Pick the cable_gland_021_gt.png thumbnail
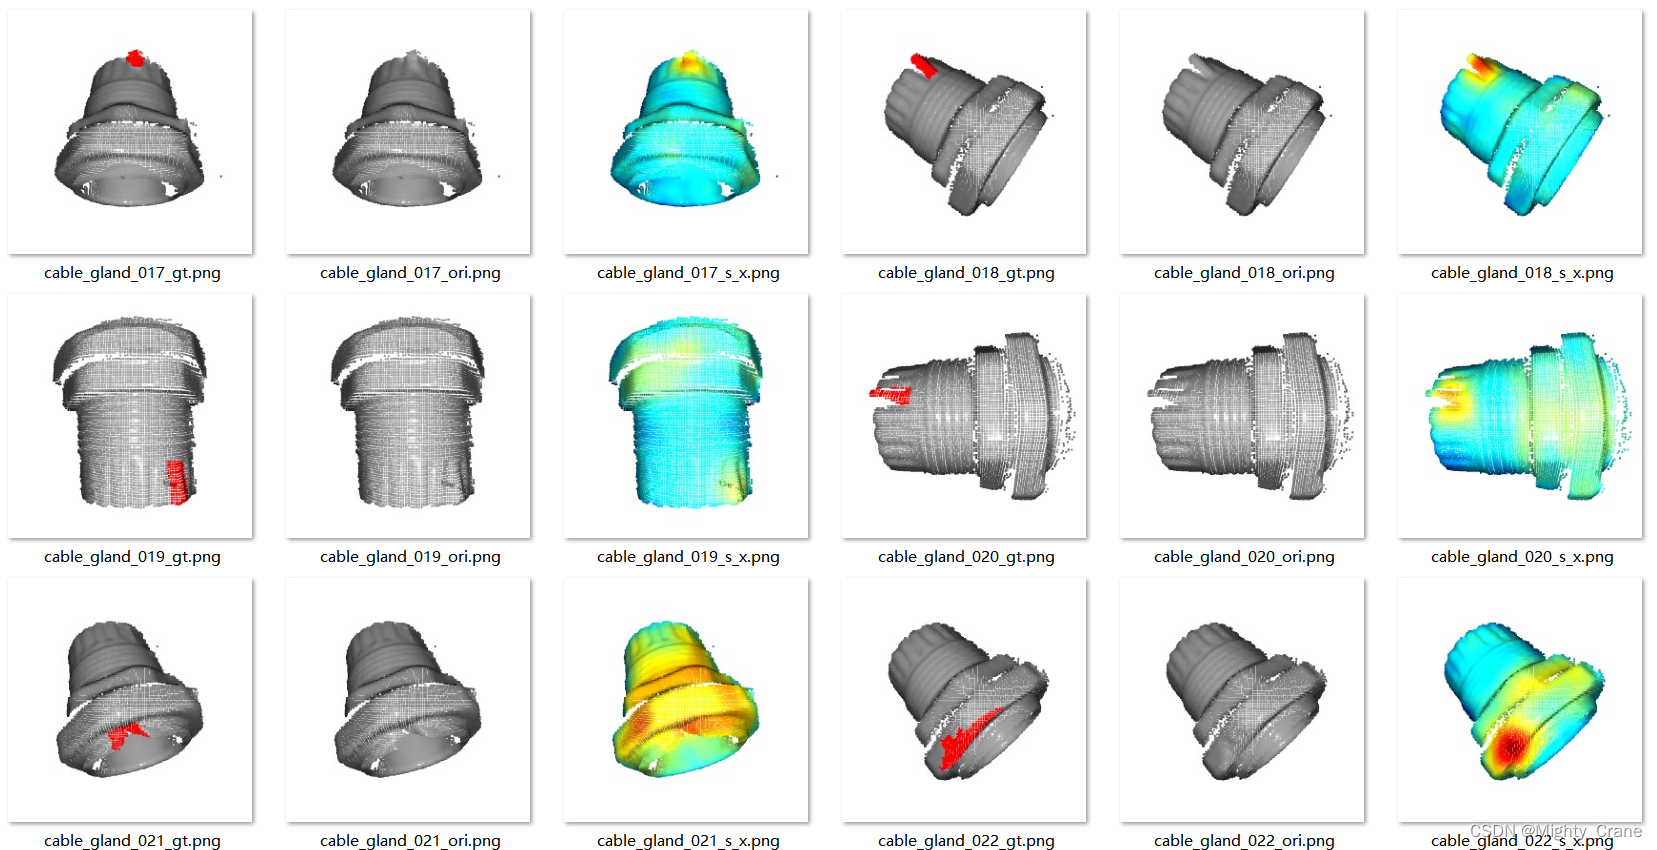This screenshot has width=1657, height=850. point(130,700)
